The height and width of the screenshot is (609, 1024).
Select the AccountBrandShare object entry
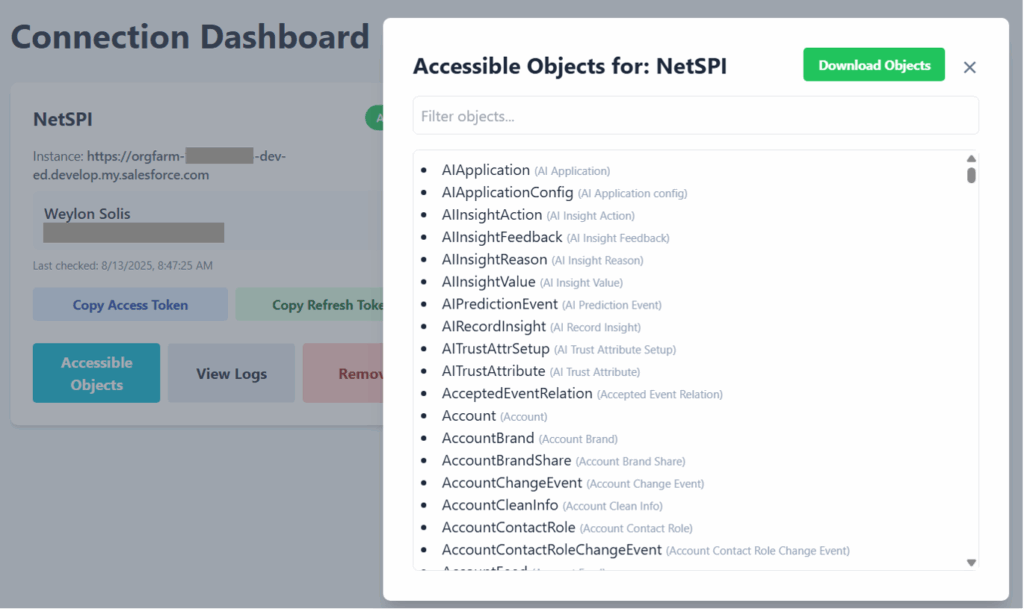point(564,460)
